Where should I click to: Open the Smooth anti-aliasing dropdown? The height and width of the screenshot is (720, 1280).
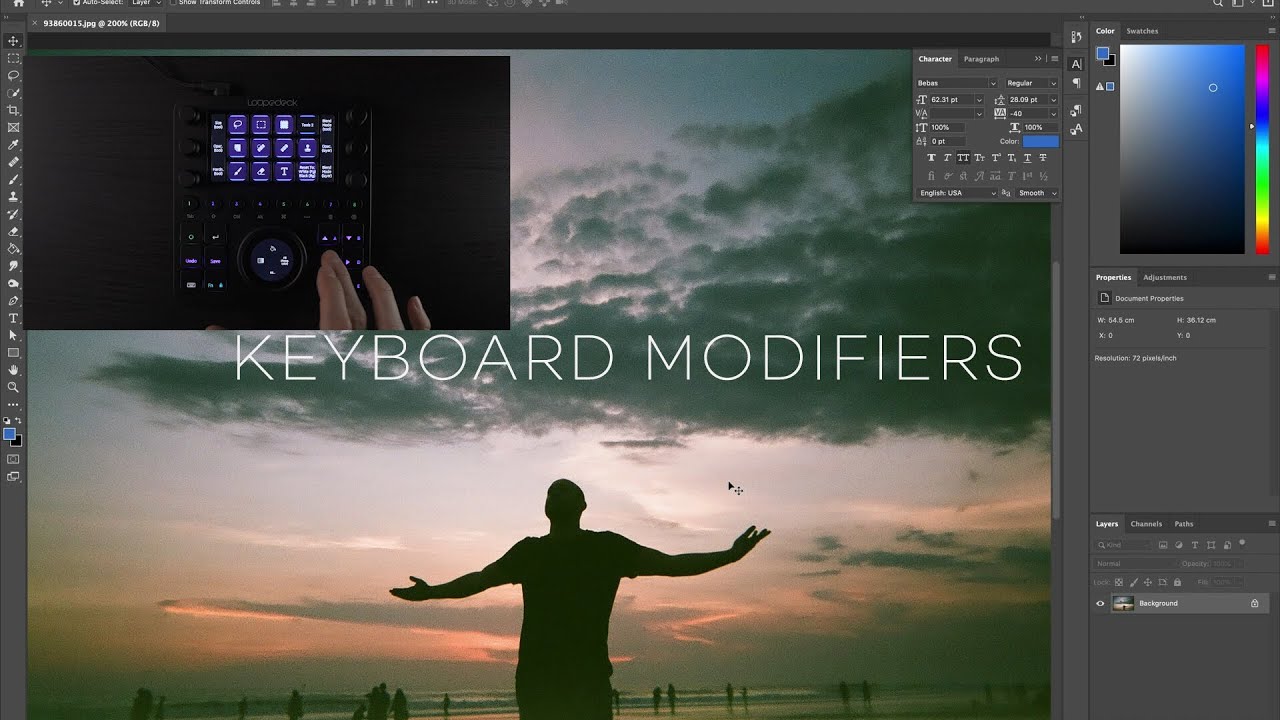click(x=1037, y=193)
